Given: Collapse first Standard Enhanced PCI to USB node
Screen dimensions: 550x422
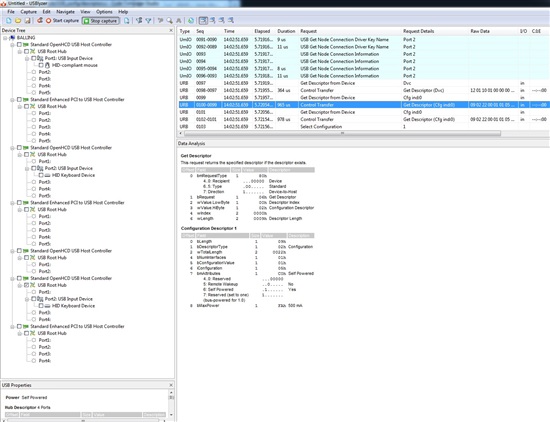Looking at the screenshot, I should [12, 100].
